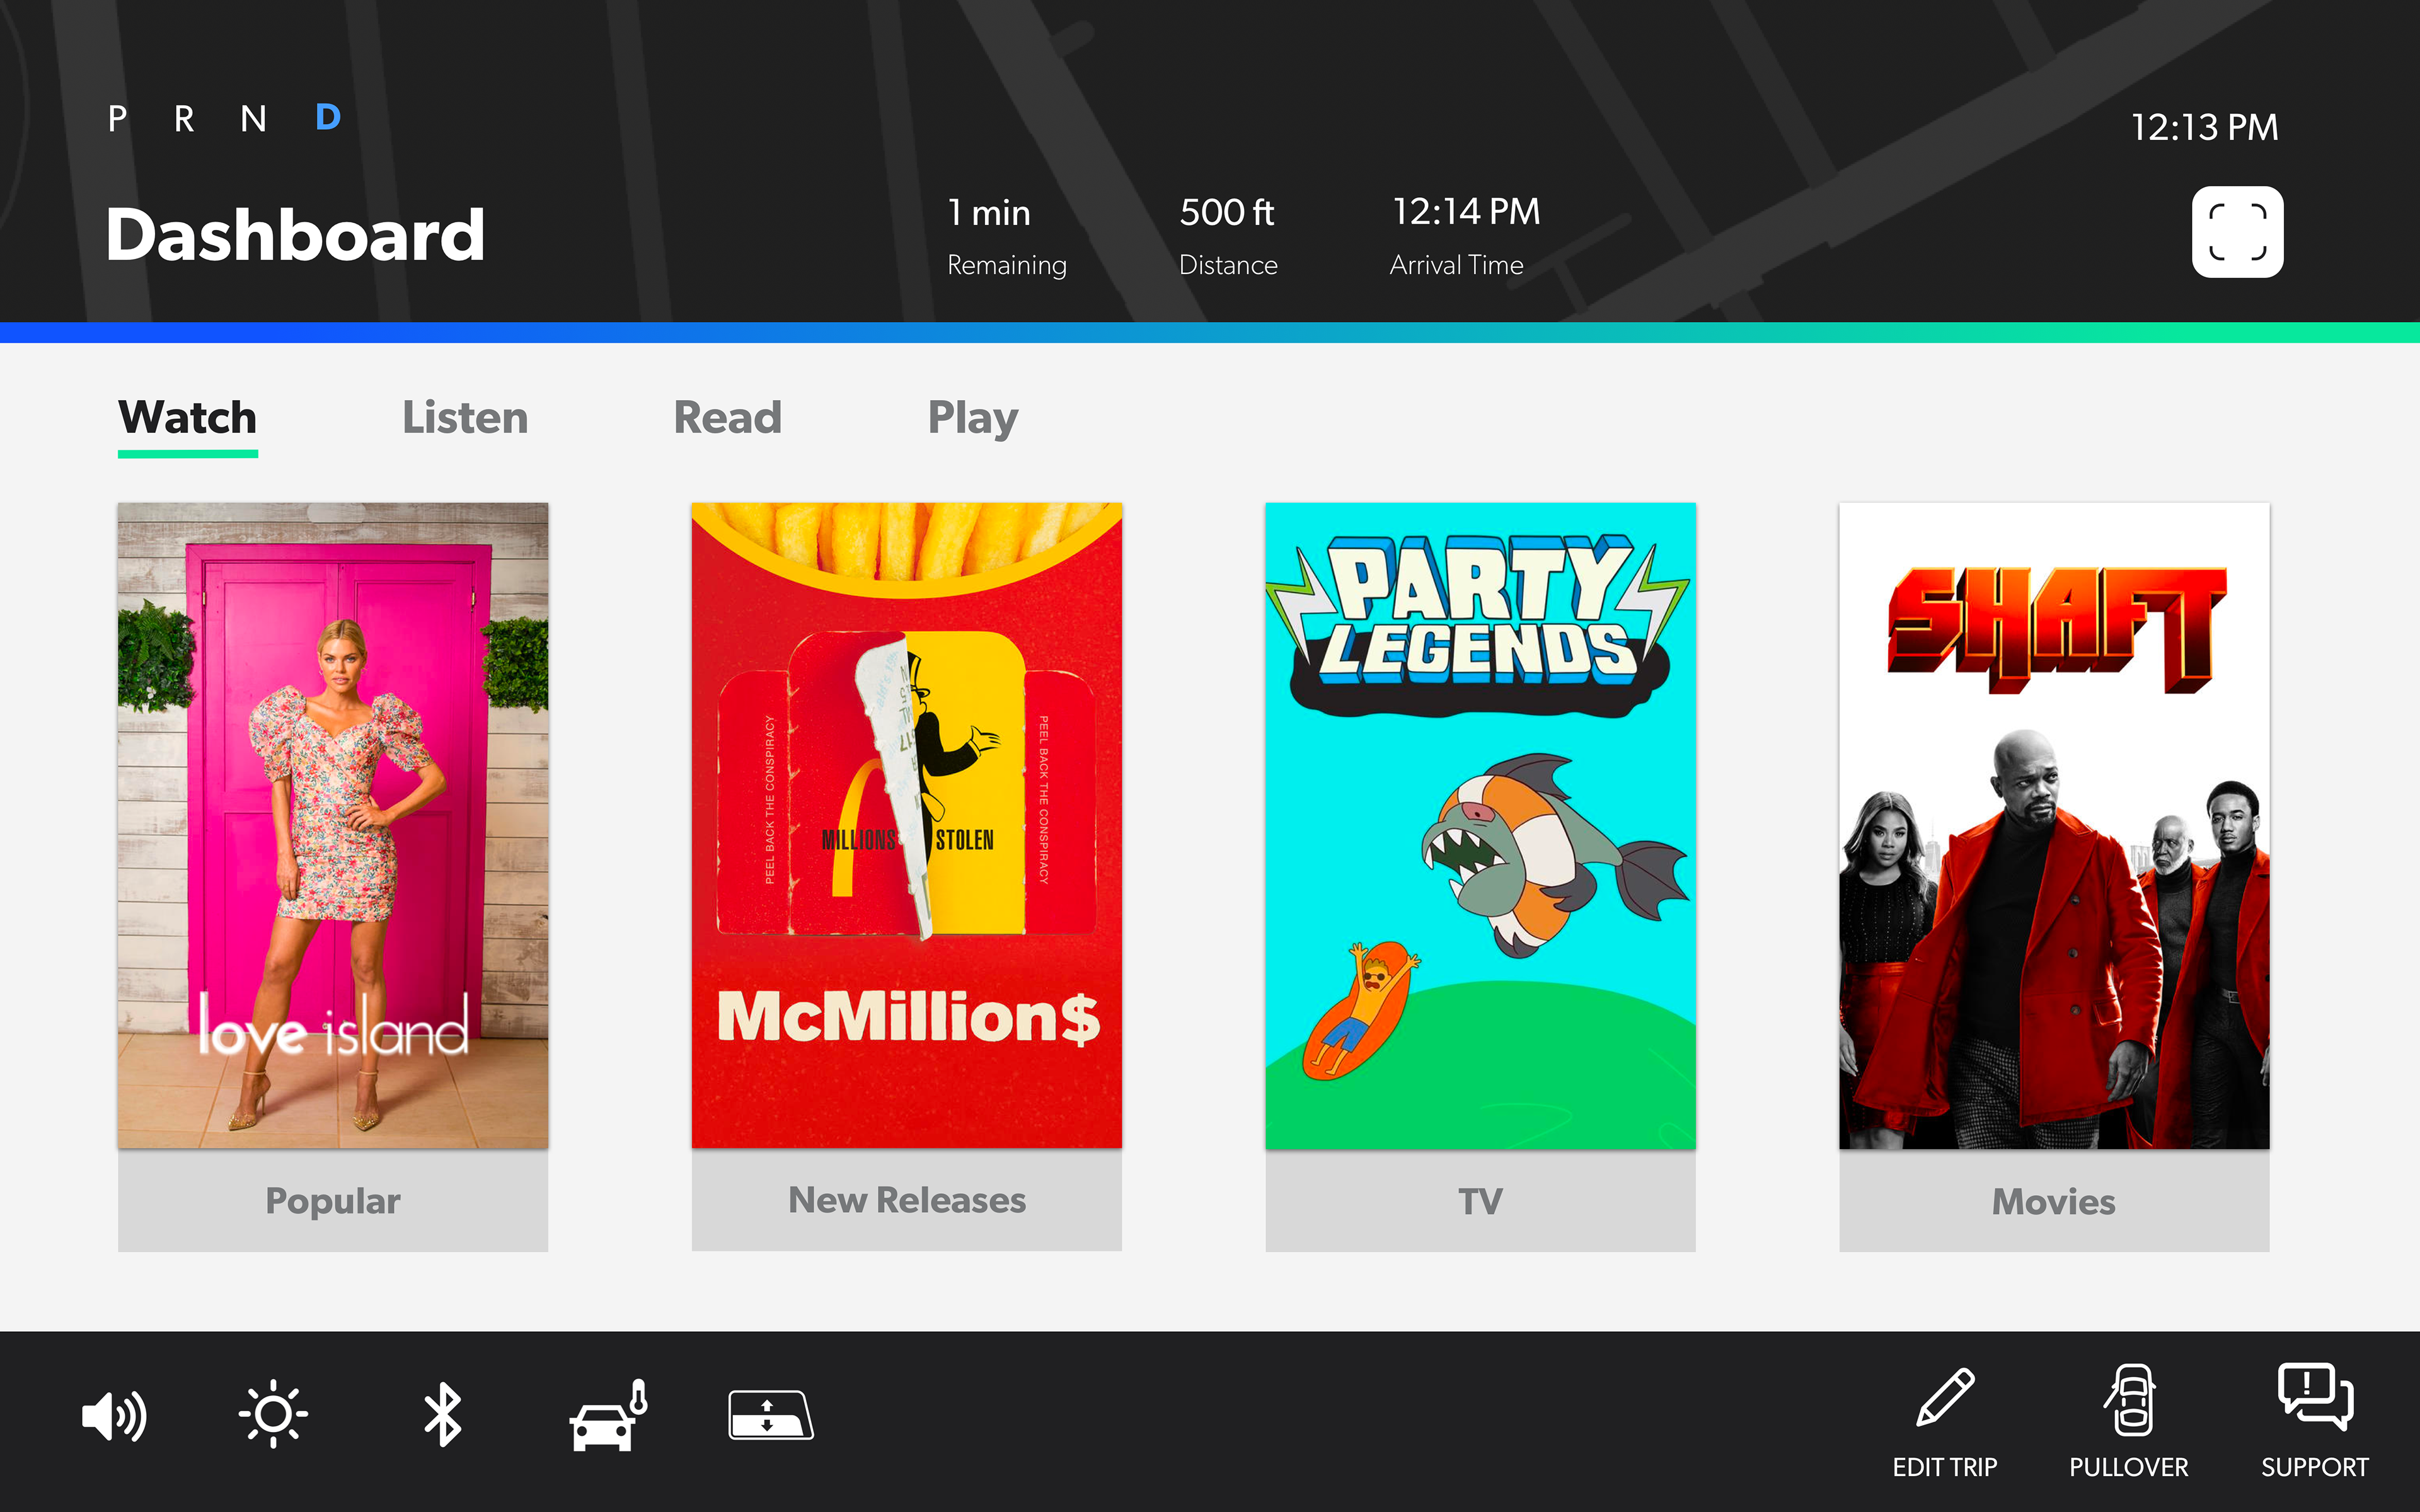Viewport: 2420px width, 1512px height.
Task: Select the Love Island poster
Action: (x=333, y=826)
